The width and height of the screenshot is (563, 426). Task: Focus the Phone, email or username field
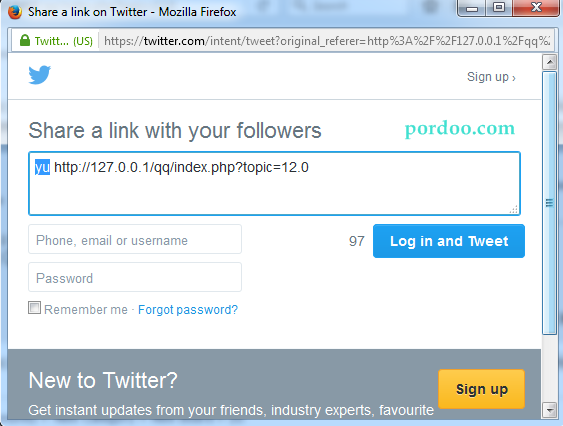135,239
